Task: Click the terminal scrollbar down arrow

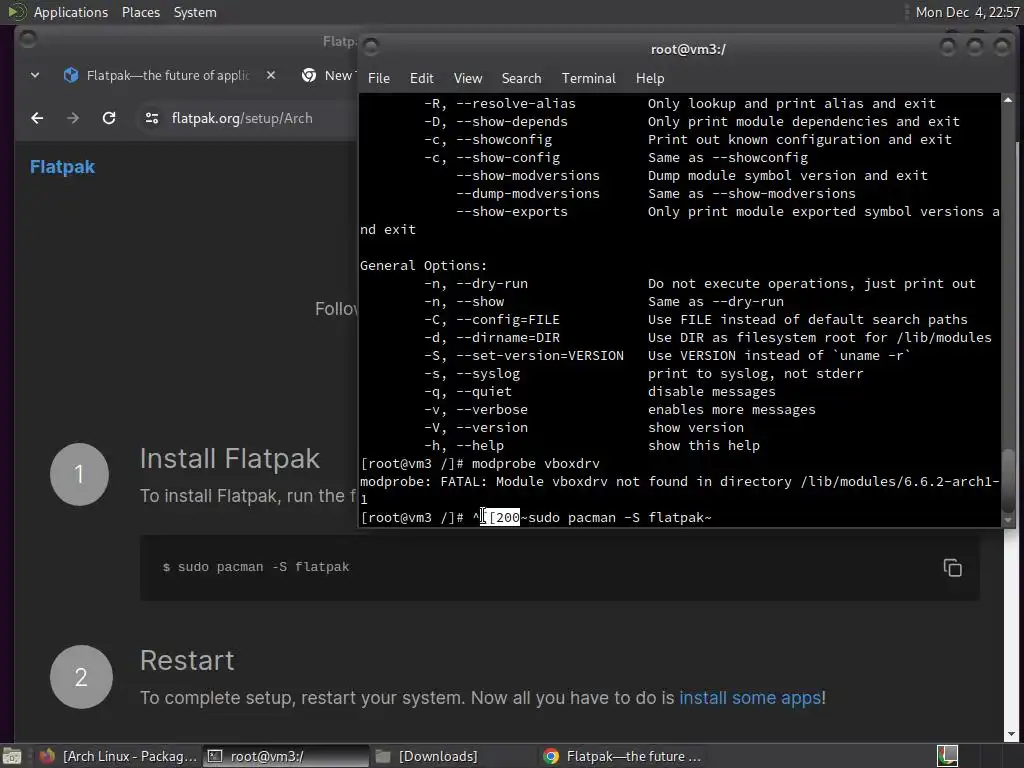Action: pos(1008,520)
